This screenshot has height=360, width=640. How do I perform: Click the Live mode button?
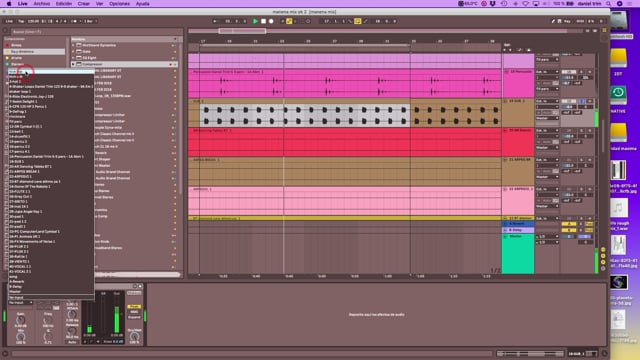tap(9, 21)
